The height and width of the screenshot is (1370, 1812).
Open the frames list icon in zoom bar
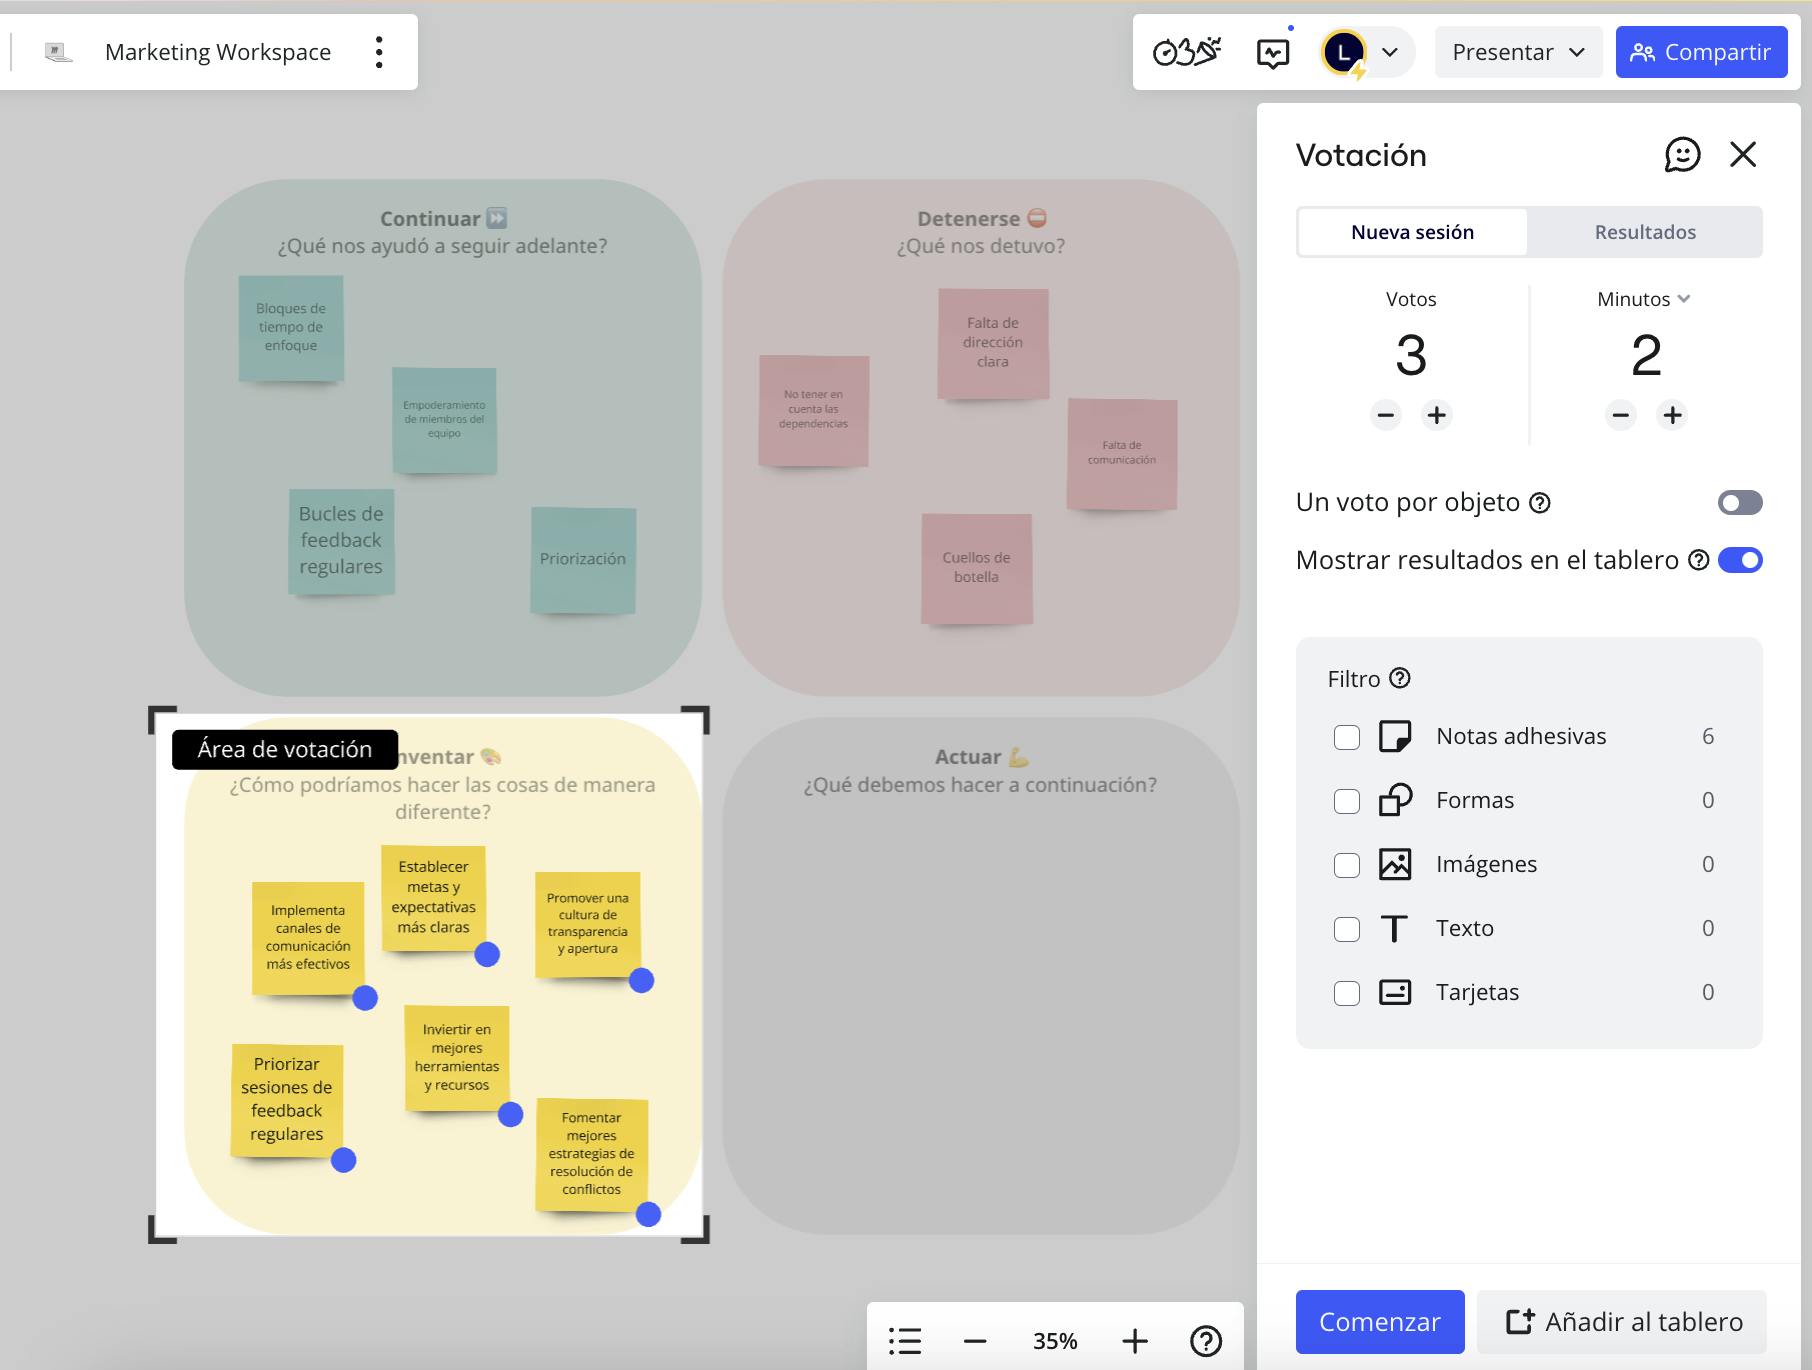coord(905,1341)
